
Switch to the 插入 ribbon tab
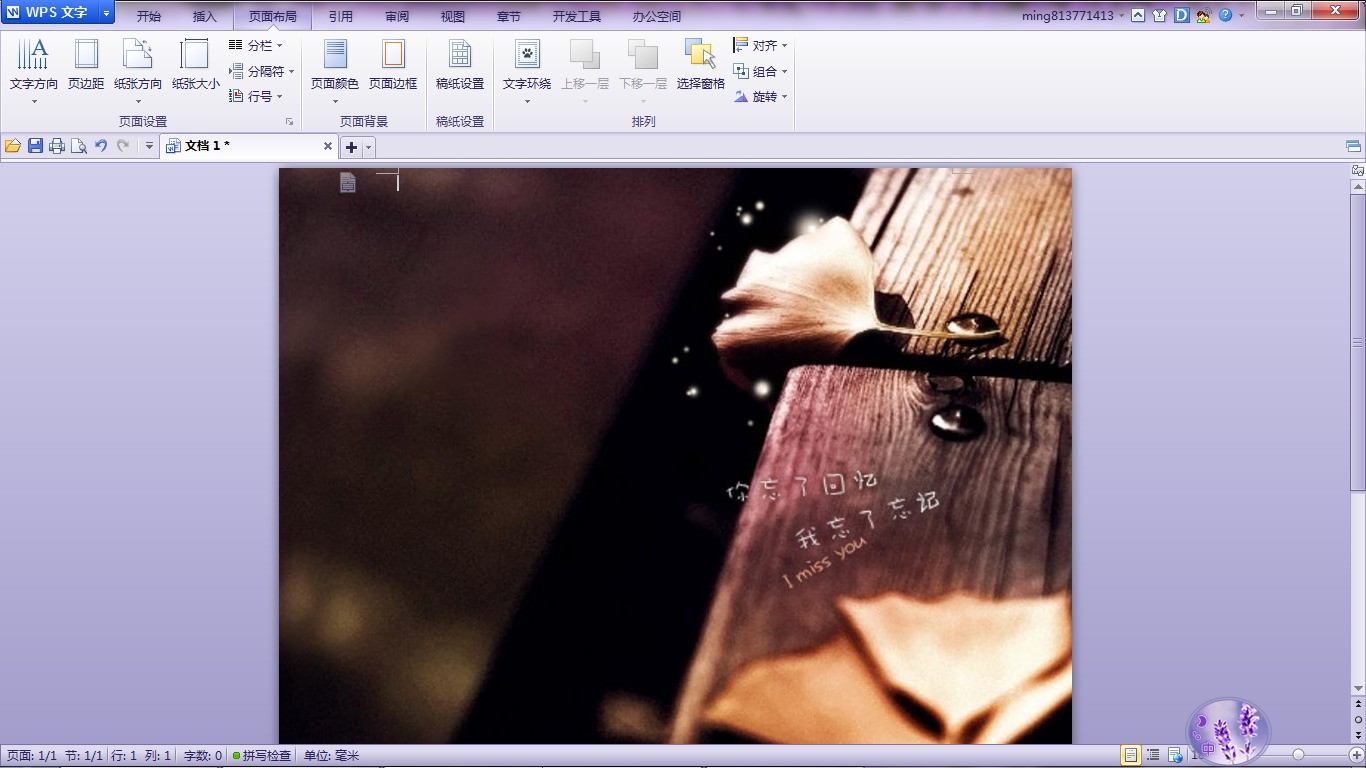[205, 17]
